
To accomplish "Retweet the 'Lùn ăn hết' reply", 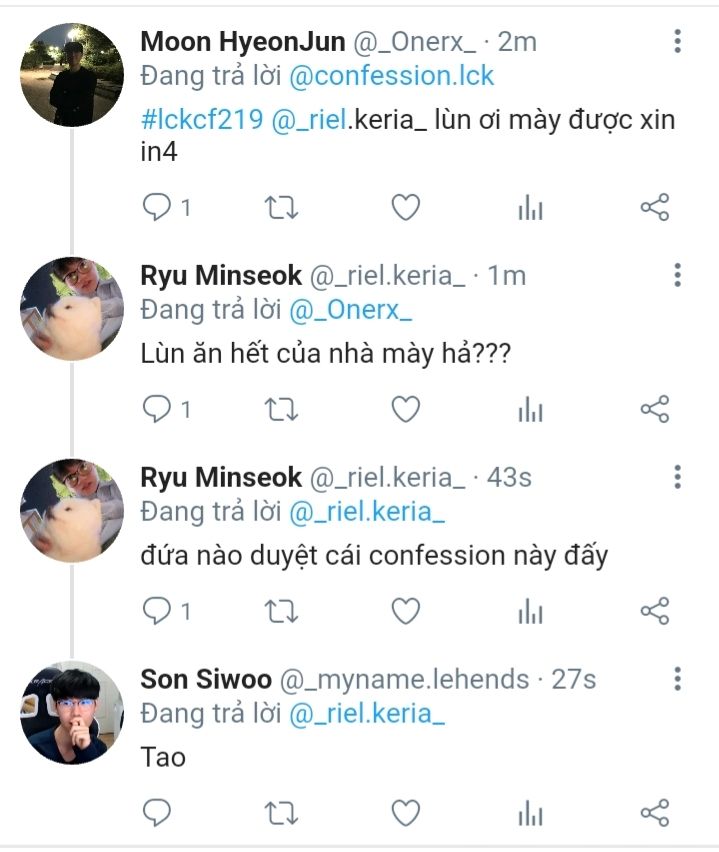I will pyautogui.click(x=279, y=409).
